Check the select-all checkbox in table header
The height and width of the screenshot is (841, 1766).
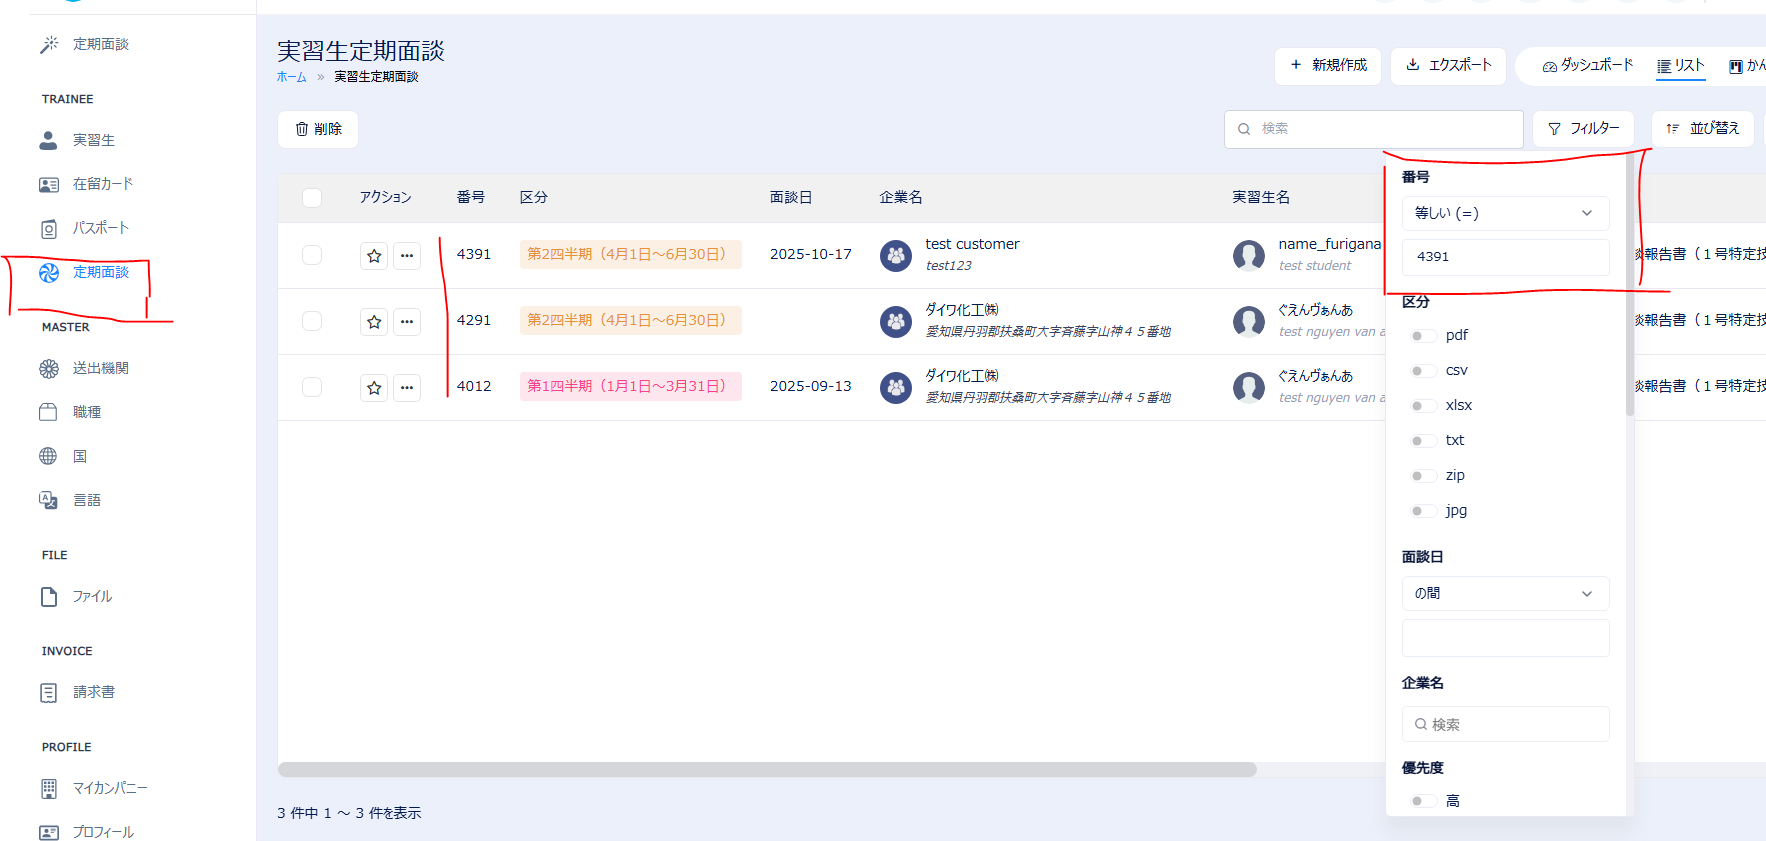tap(312, 198)
